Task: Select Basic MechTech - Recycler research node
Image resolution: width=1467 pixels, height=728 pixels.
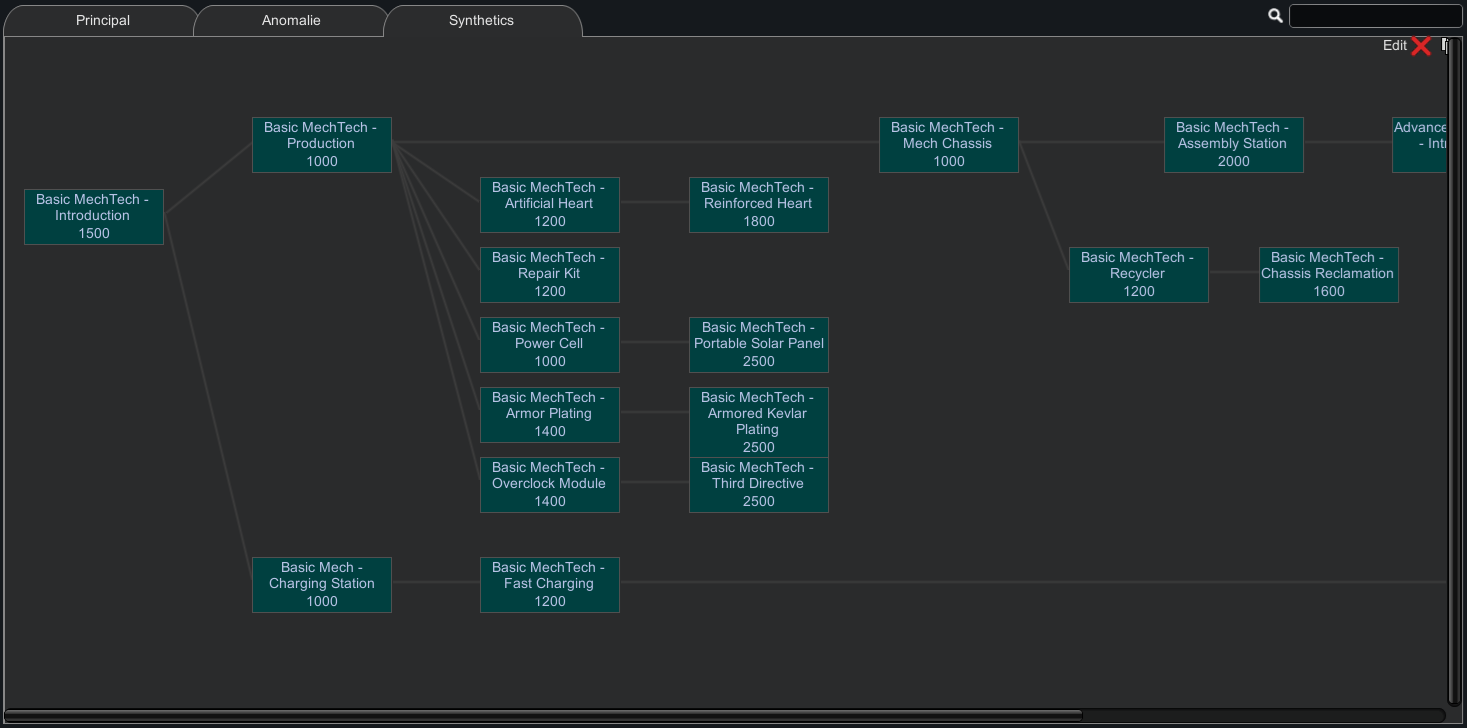Action: pos(1139,274)
